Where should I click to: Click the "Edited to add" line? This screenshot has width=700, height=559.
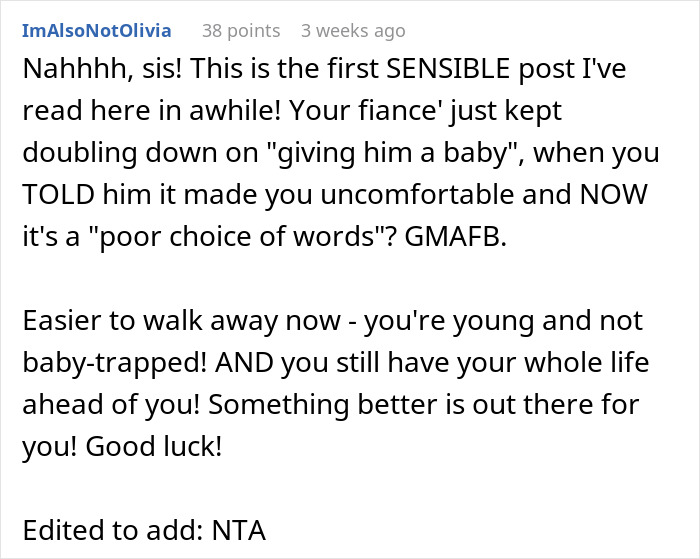[110, 530]
